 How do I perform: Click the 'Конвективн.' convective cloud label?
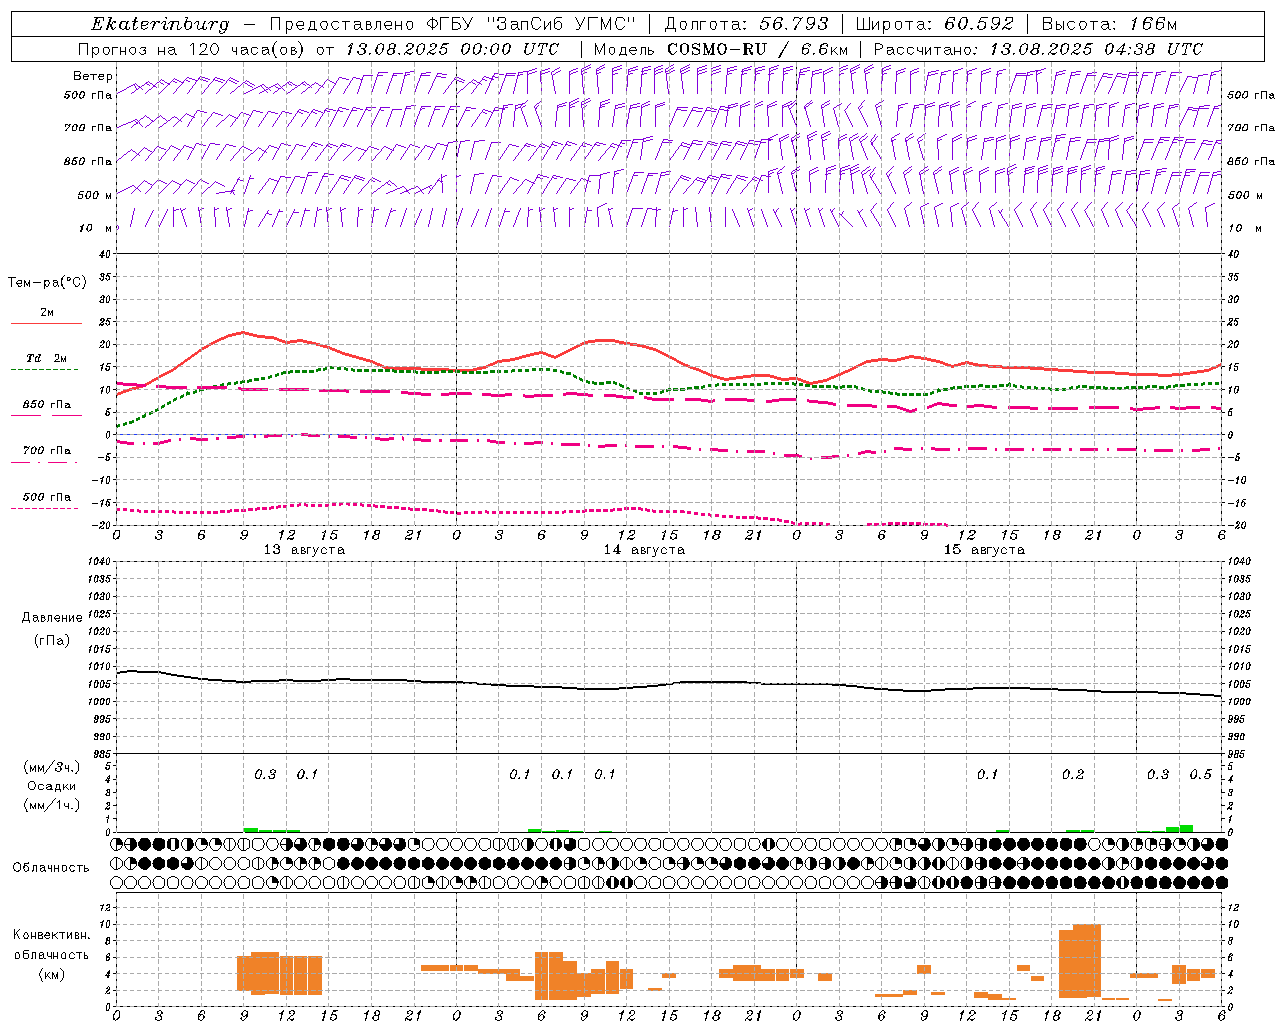pos(51,935)
